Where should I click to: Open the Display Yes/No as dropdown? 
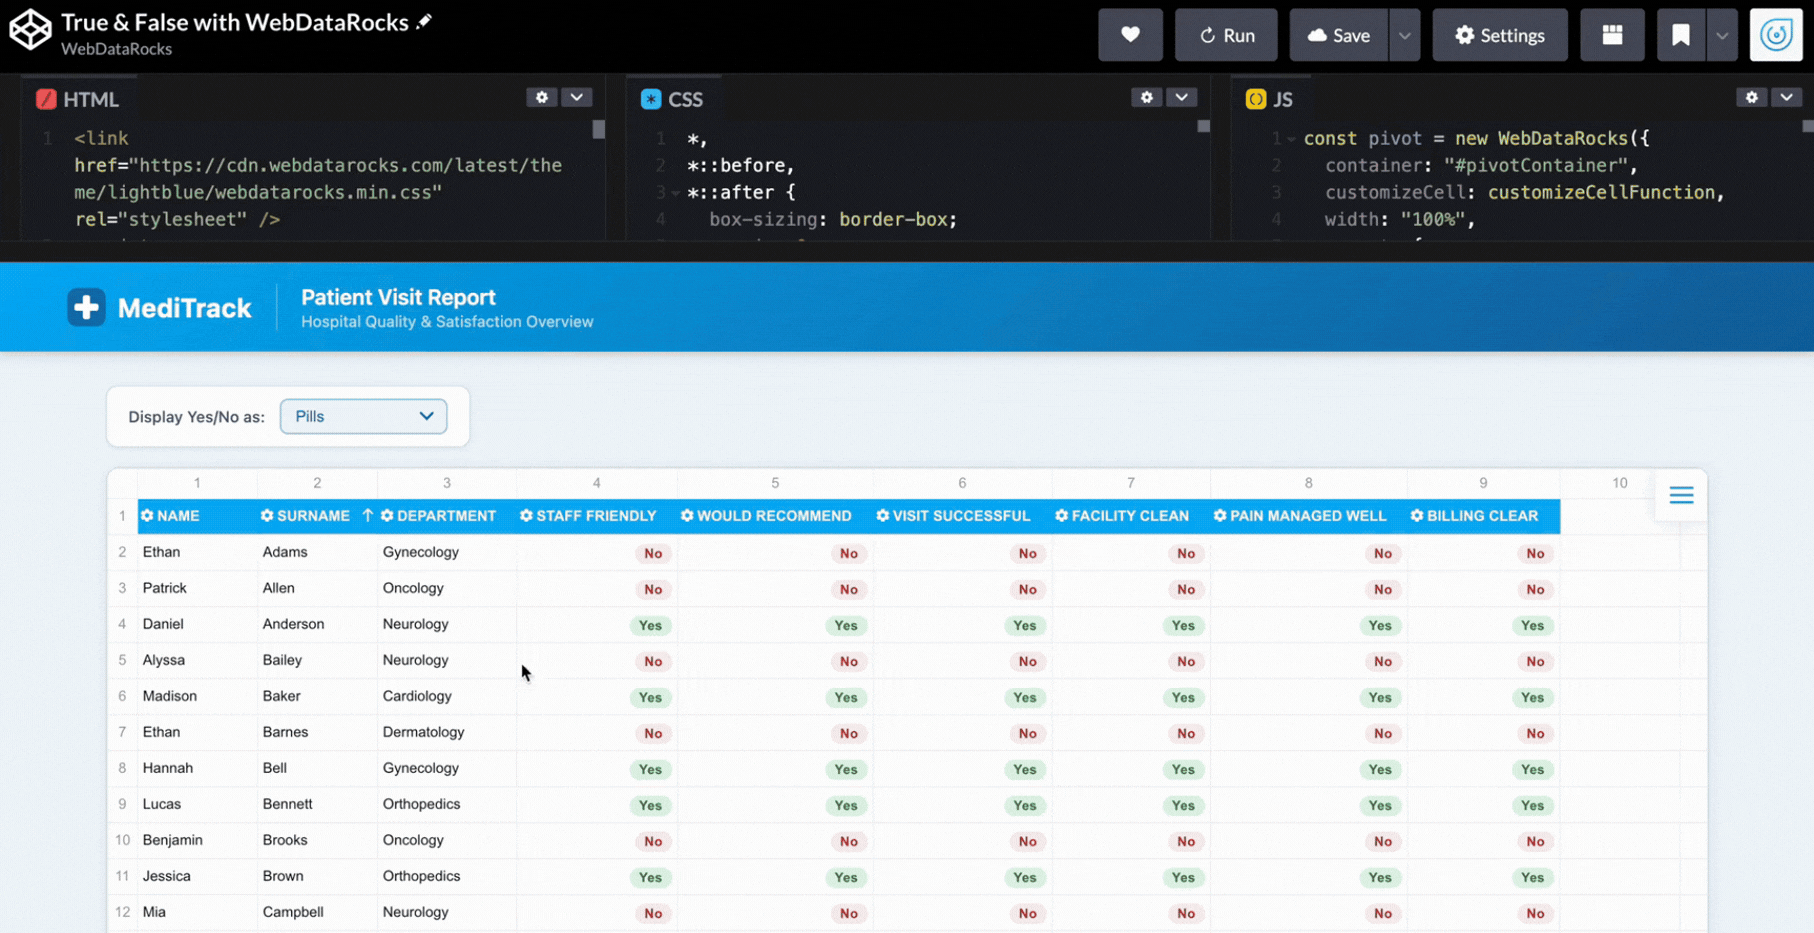pos(363,416)
